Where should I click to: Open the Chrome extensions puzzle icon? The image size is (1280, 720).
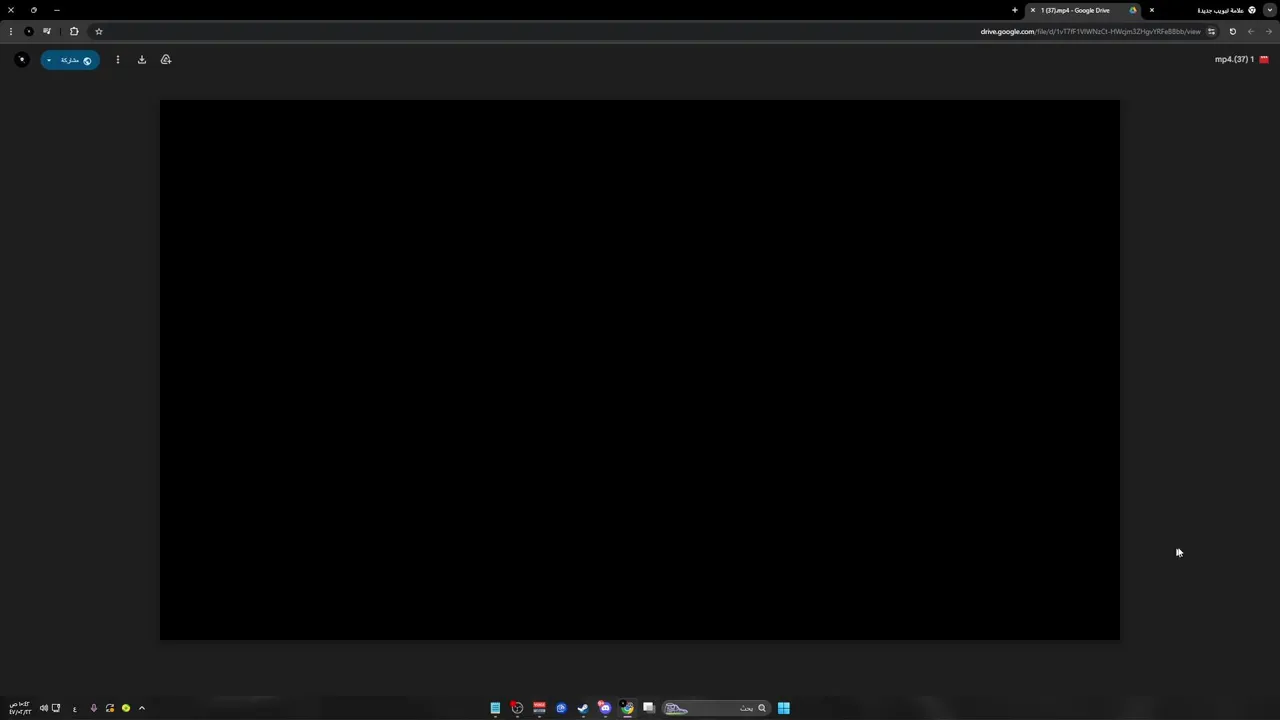(74, 31)
